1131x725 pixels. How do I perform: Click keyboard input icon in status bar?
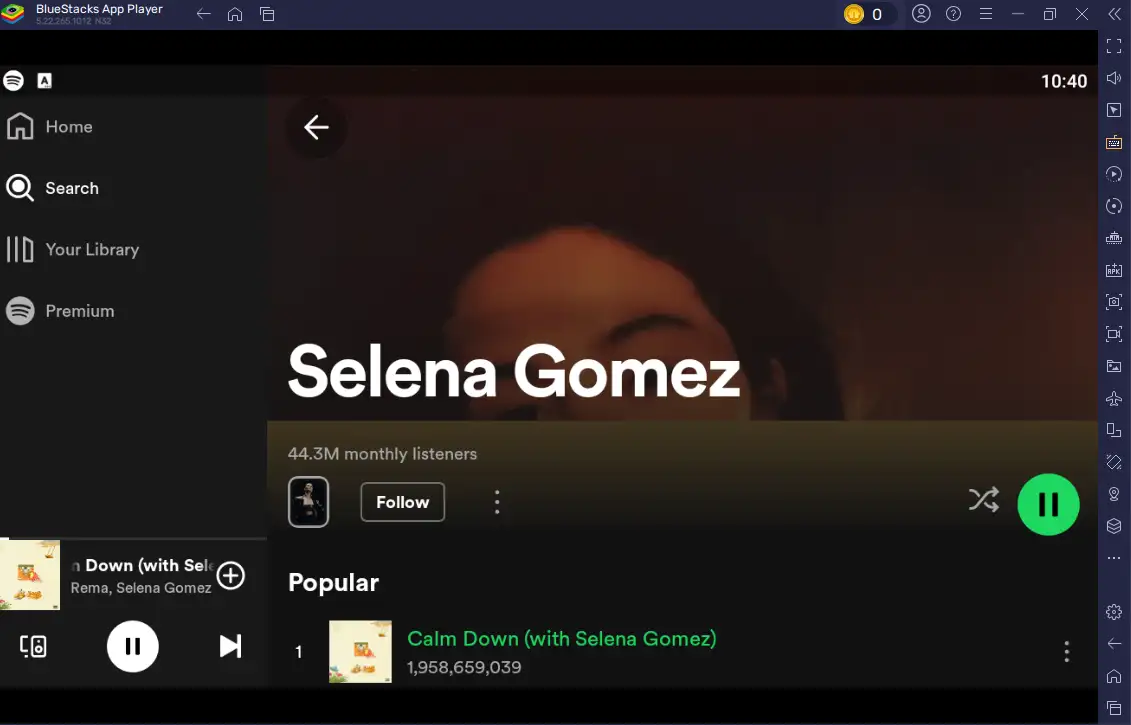tap(45, 81)
